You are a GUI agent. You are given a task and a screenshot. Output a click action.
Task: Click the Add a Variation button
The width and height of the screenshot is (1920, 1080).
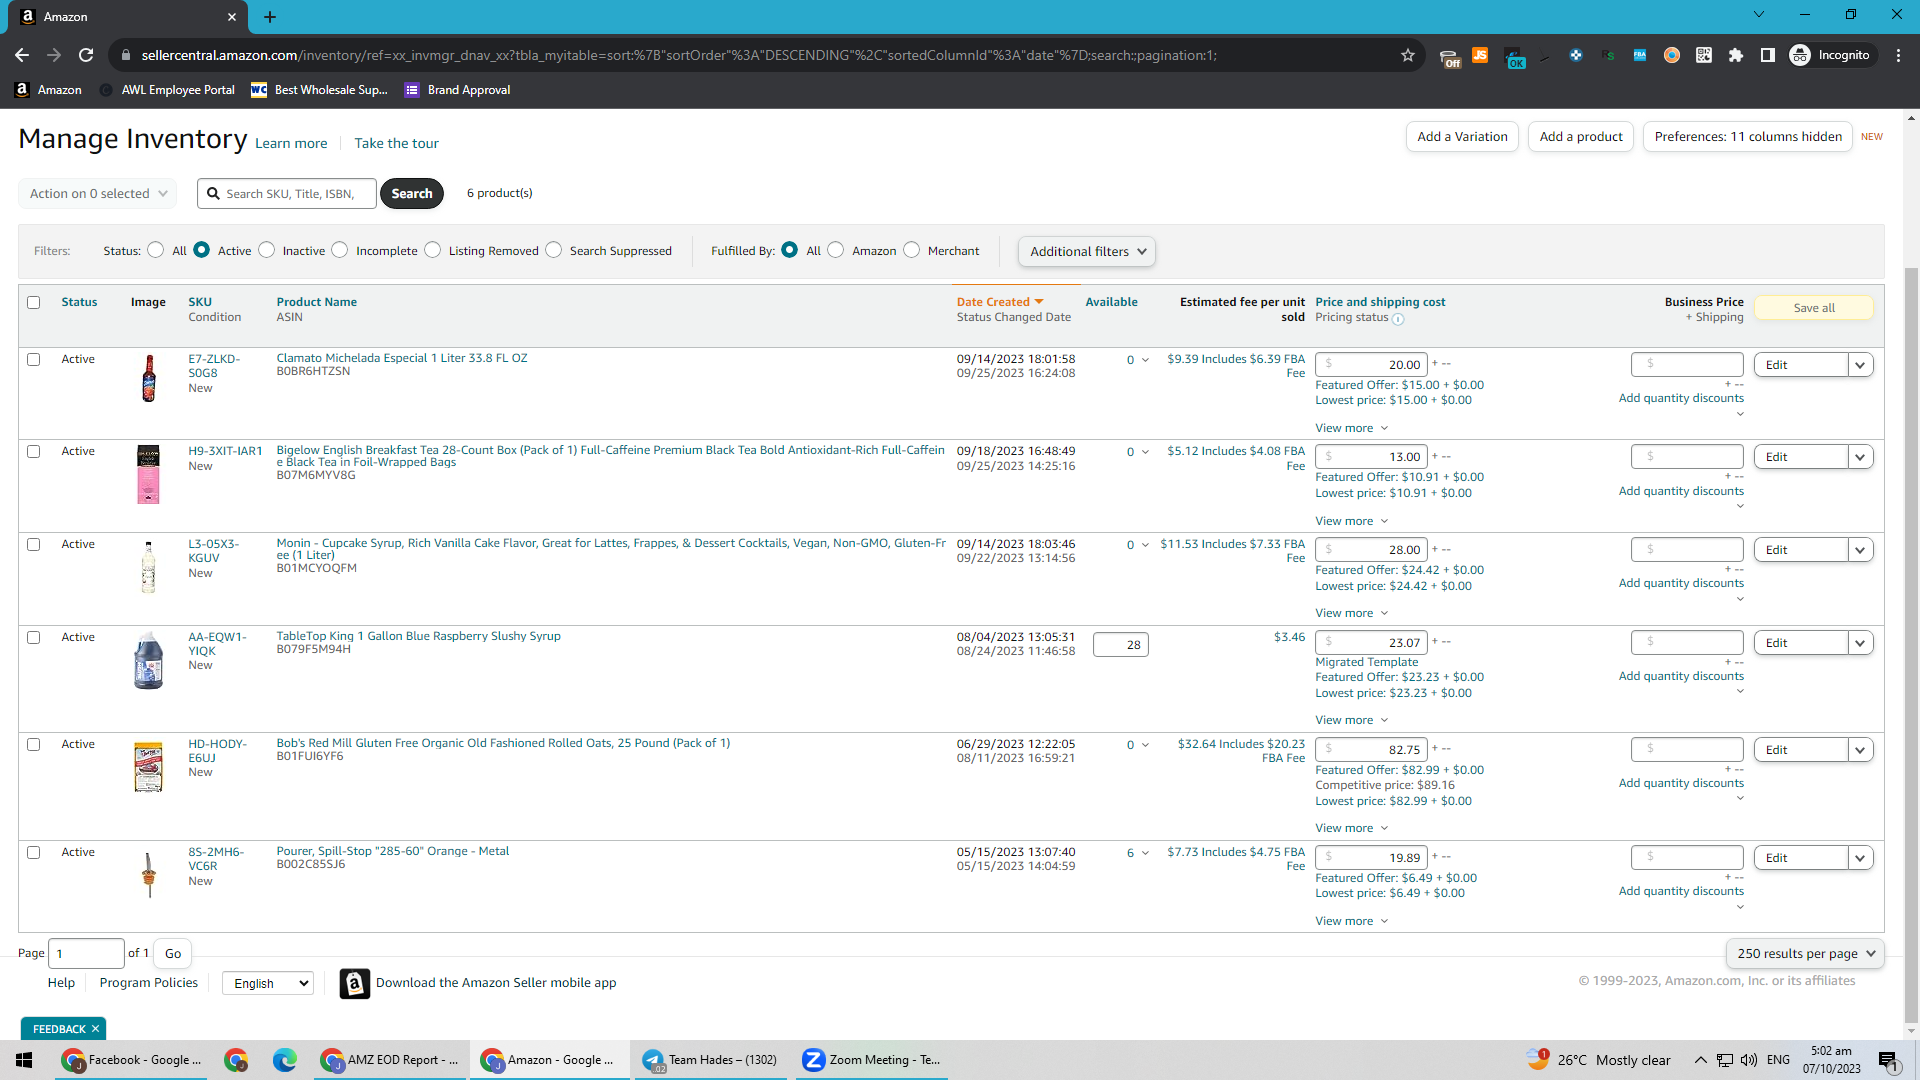click(1462, 137)
